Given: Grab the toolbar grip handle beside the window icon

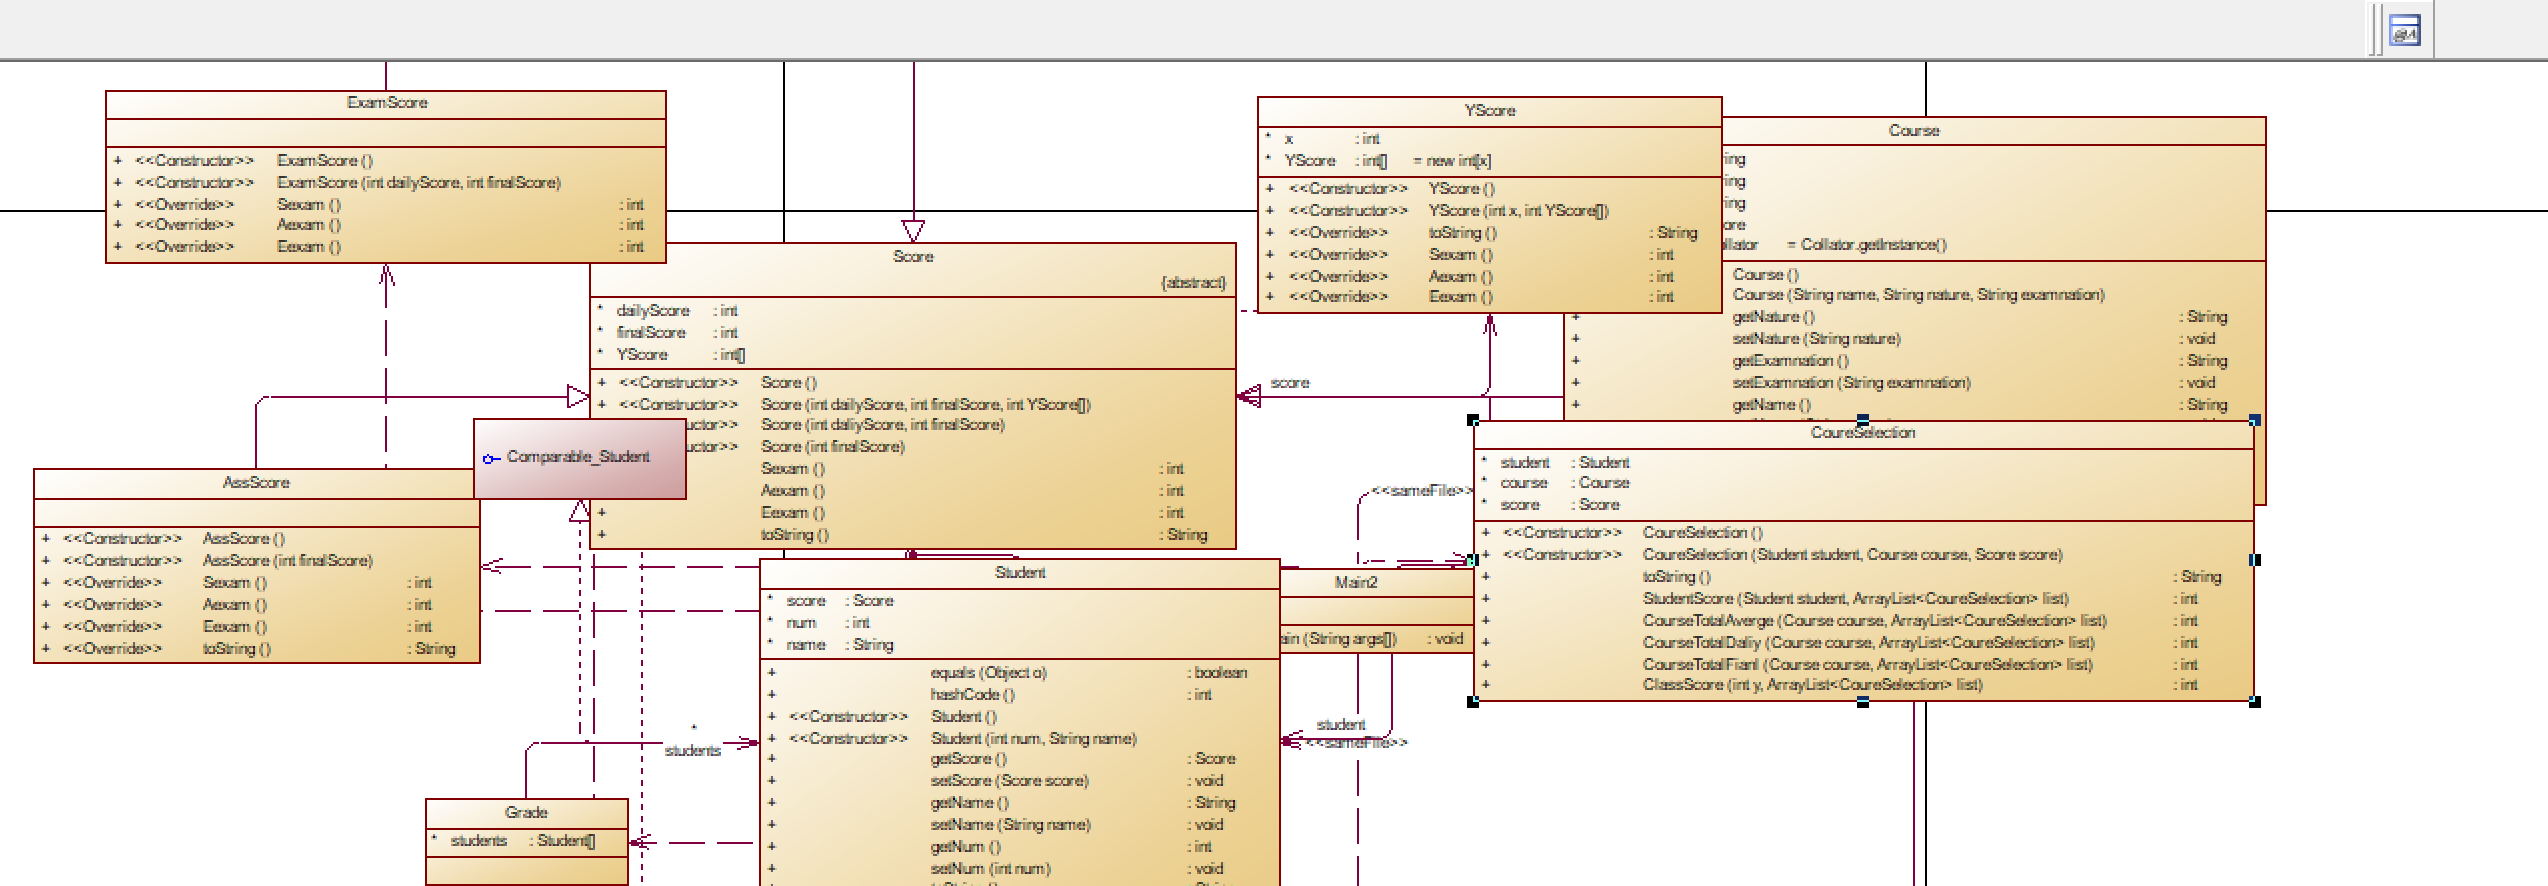Looking at the screenshot, I should (x=2376, y=30).
